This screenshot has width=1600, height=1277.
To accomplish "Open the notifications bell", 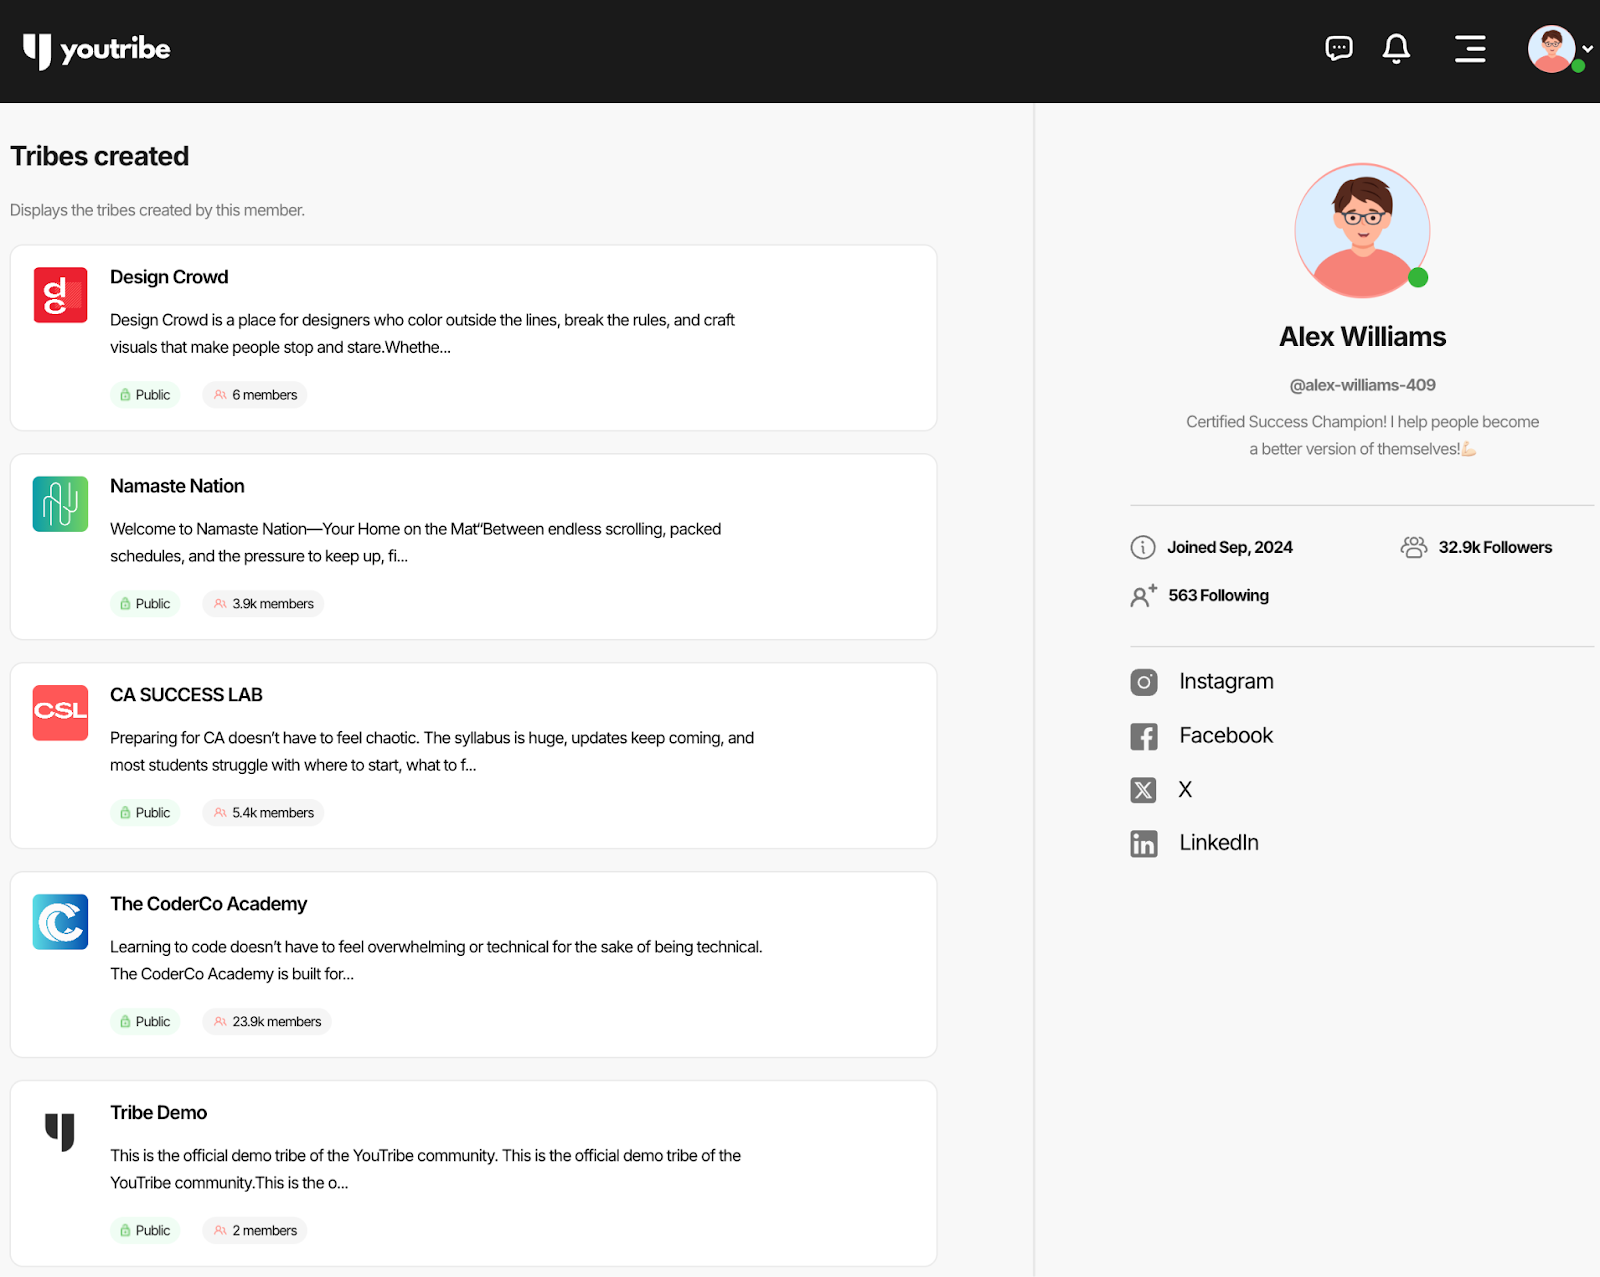I will point(1396,48).
